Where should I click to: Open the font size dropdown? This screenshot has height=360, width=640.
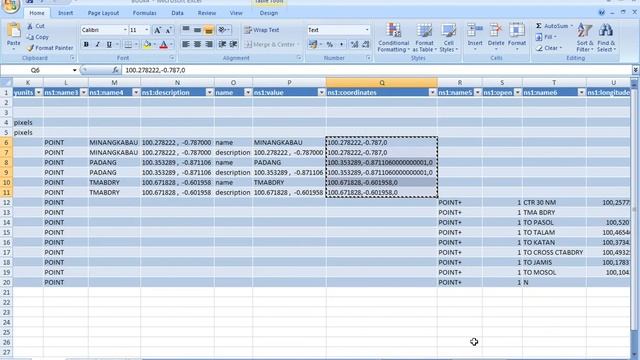pos(147,30)
